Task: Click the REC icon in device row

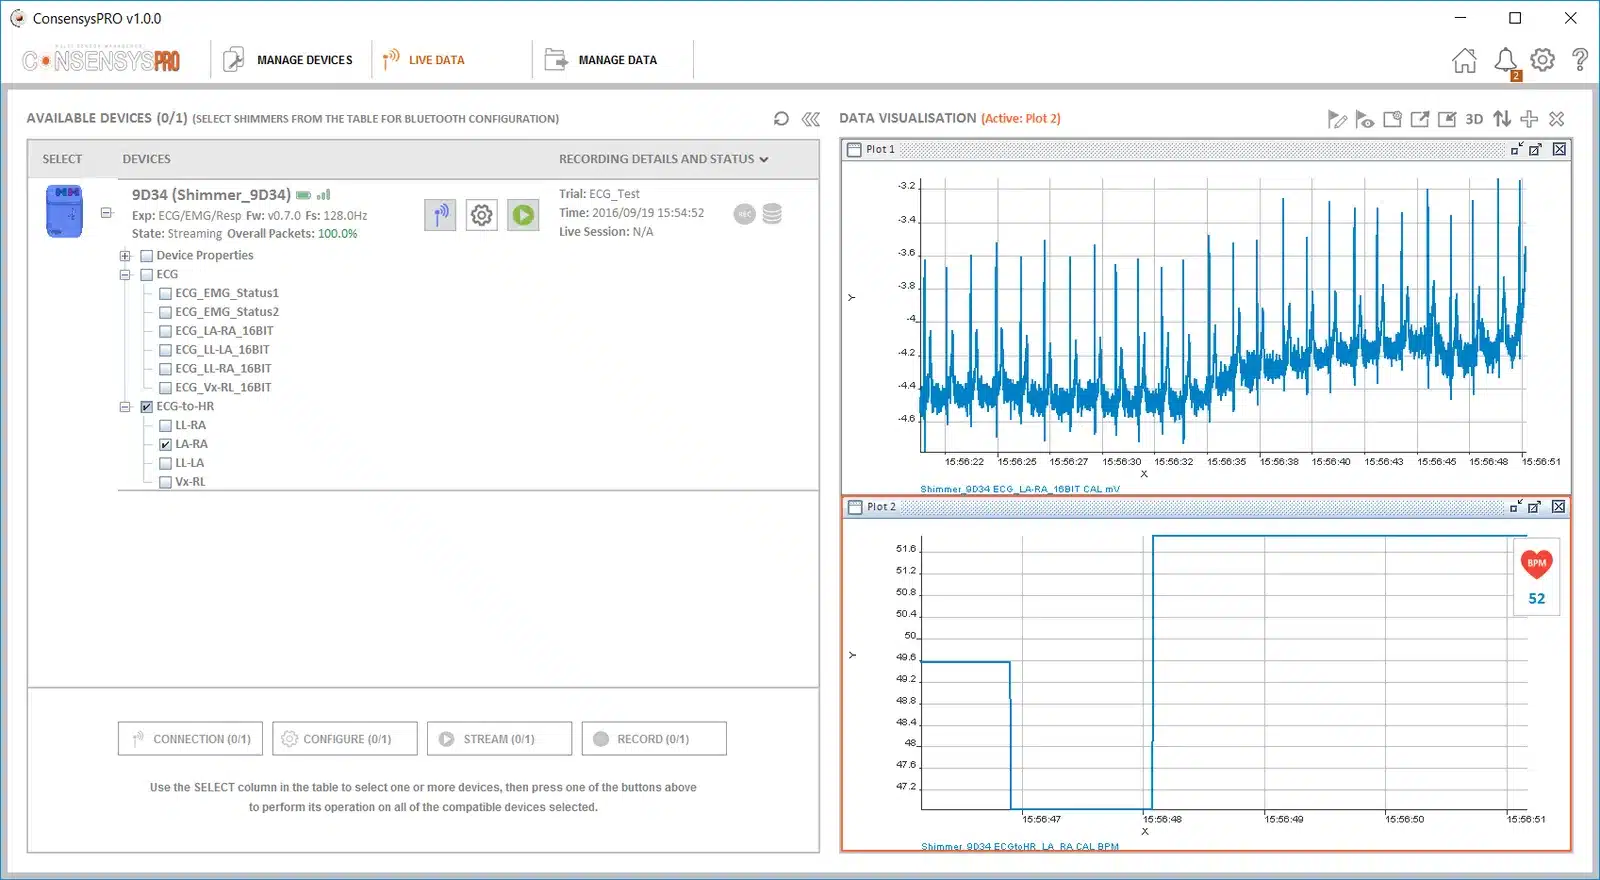Action: point(745,214)
